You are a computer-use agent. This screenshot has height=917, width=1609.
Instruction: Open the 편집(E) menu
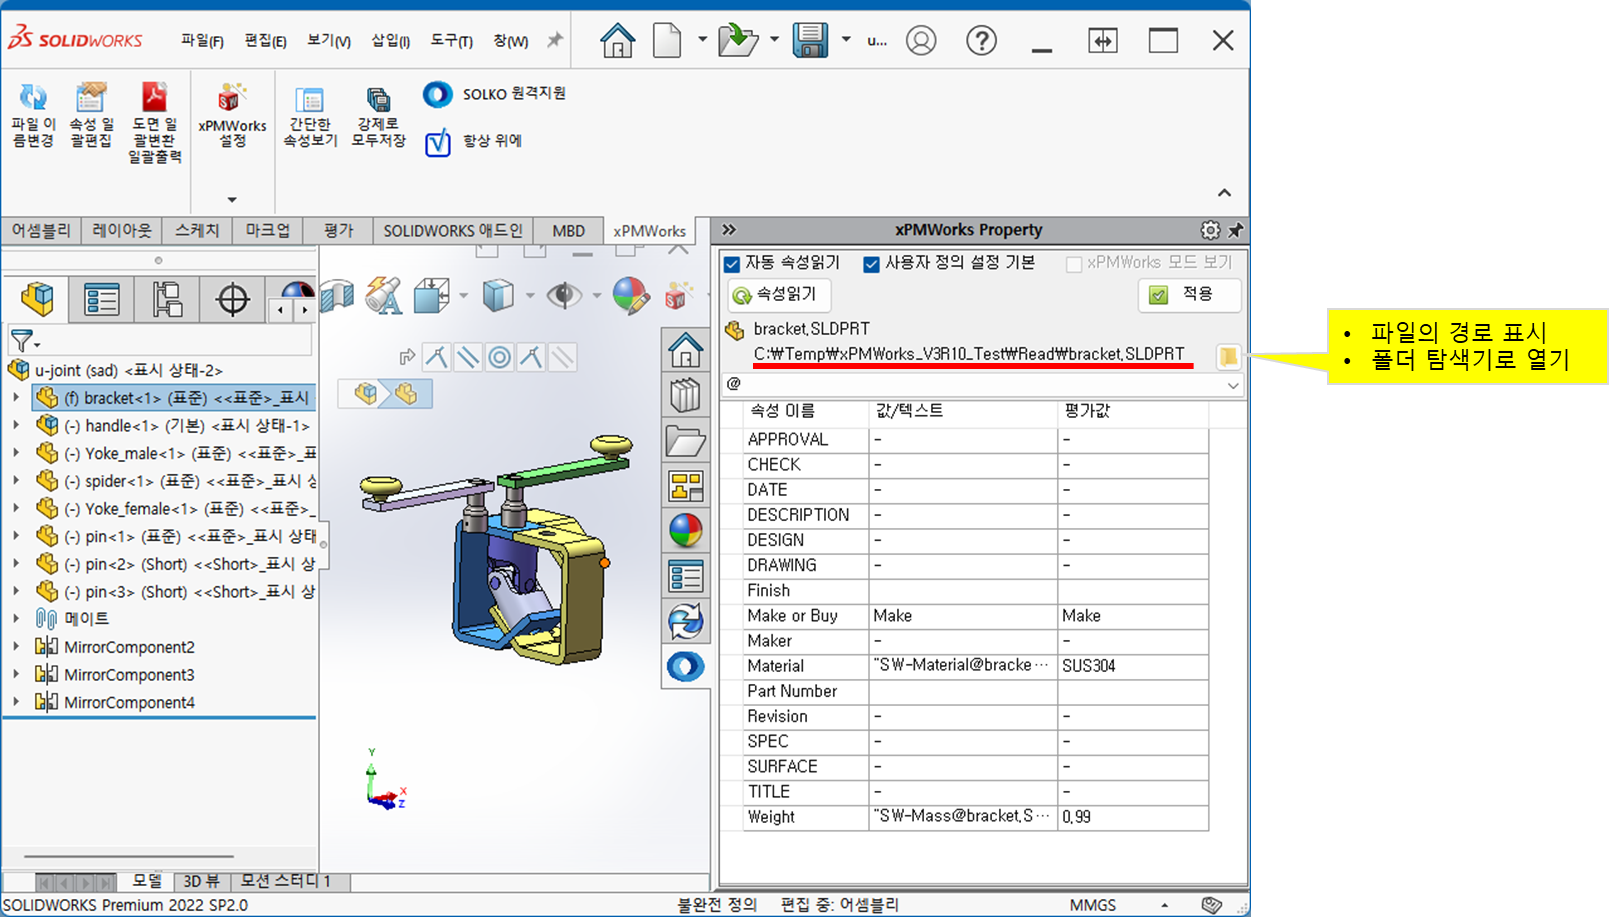[265, 41]
